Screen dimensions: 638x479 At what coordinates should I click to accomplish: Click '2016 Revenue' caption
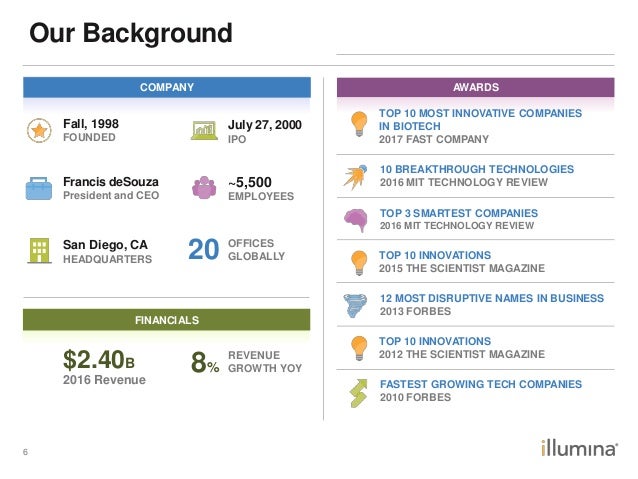[104, 380]
